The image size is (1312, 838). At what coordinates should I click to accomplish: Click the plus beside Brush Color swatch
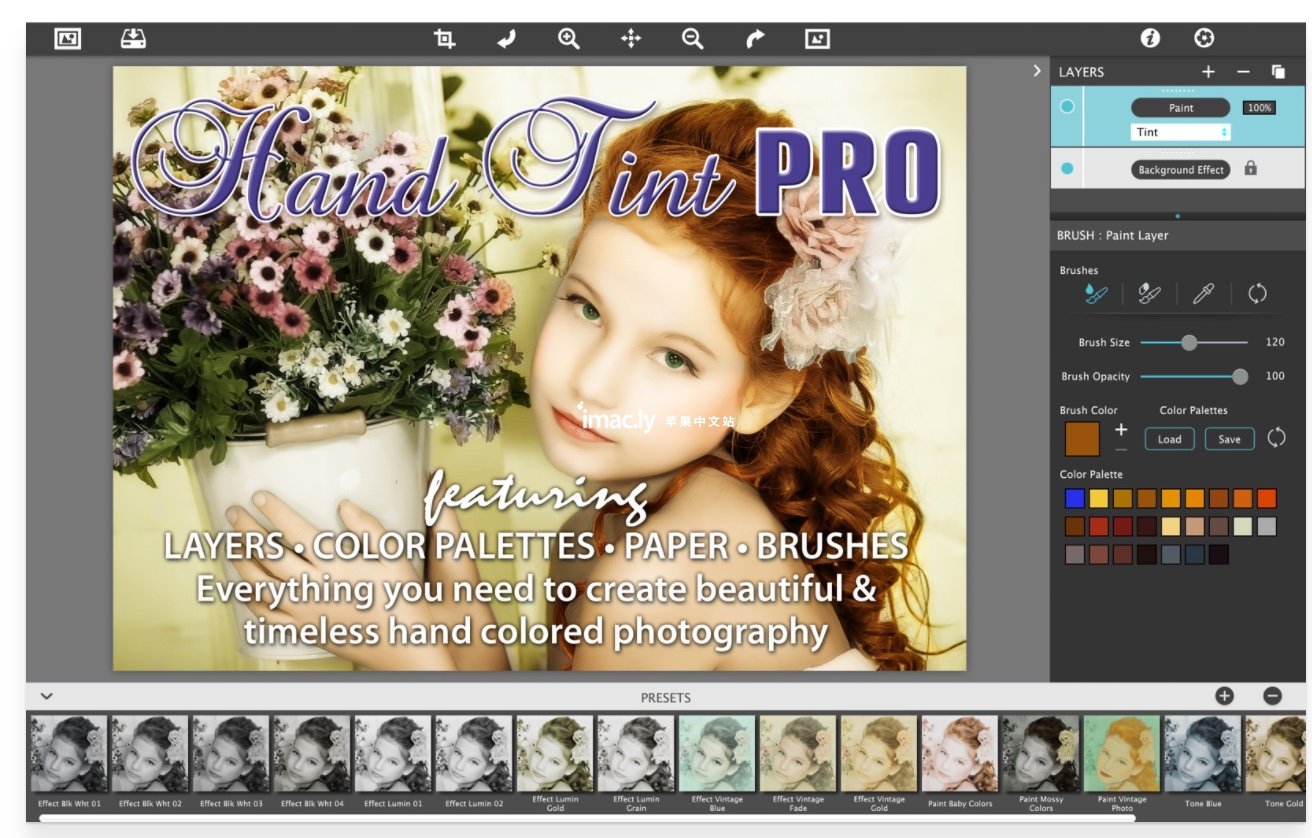click(x=1121, y=429)
